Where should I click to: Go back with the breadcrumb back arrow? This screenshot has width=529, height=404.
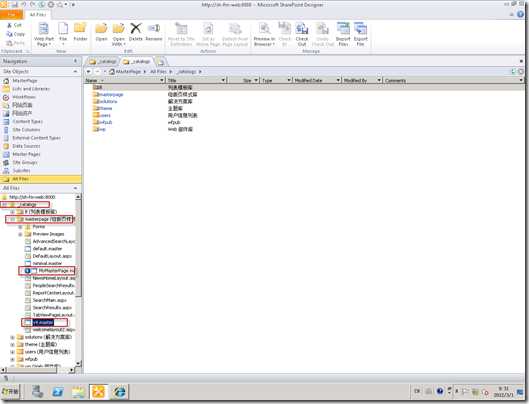(89, 72)
